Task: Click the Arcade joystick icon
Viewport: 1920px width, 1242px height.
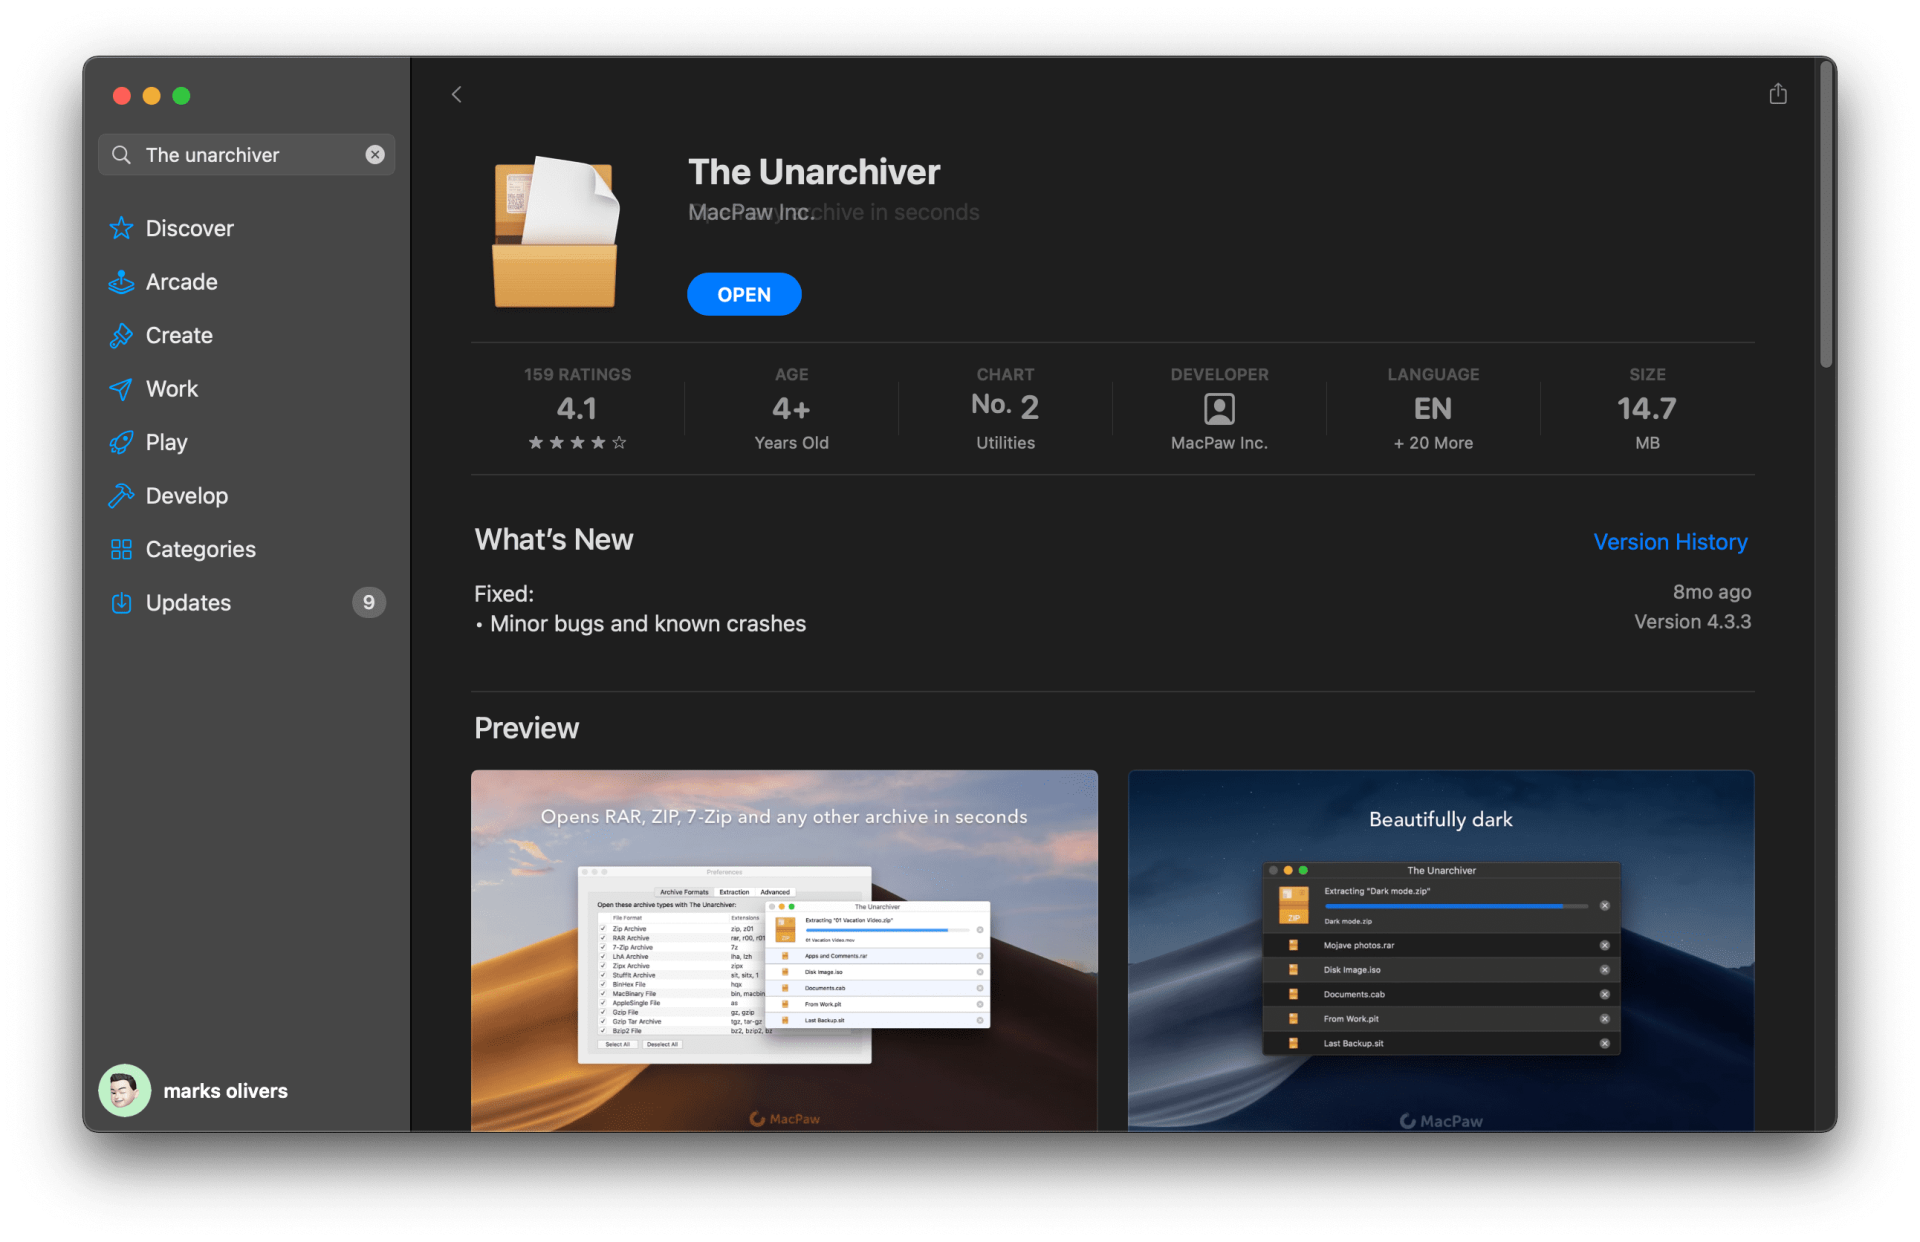Action: click(x=121, y=282)
